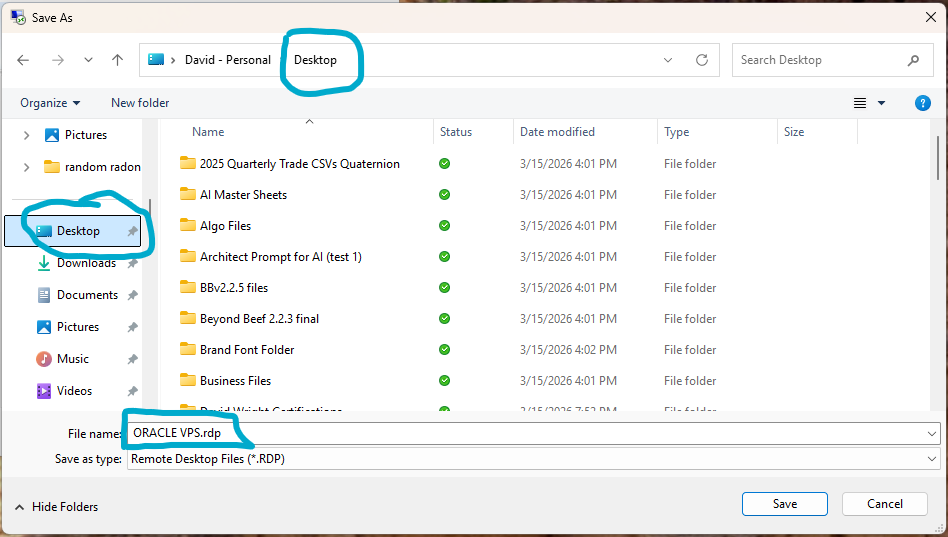The image size is (948, 537).
Task: Select Desktop in the navigation pane
Action: [73, 231]
